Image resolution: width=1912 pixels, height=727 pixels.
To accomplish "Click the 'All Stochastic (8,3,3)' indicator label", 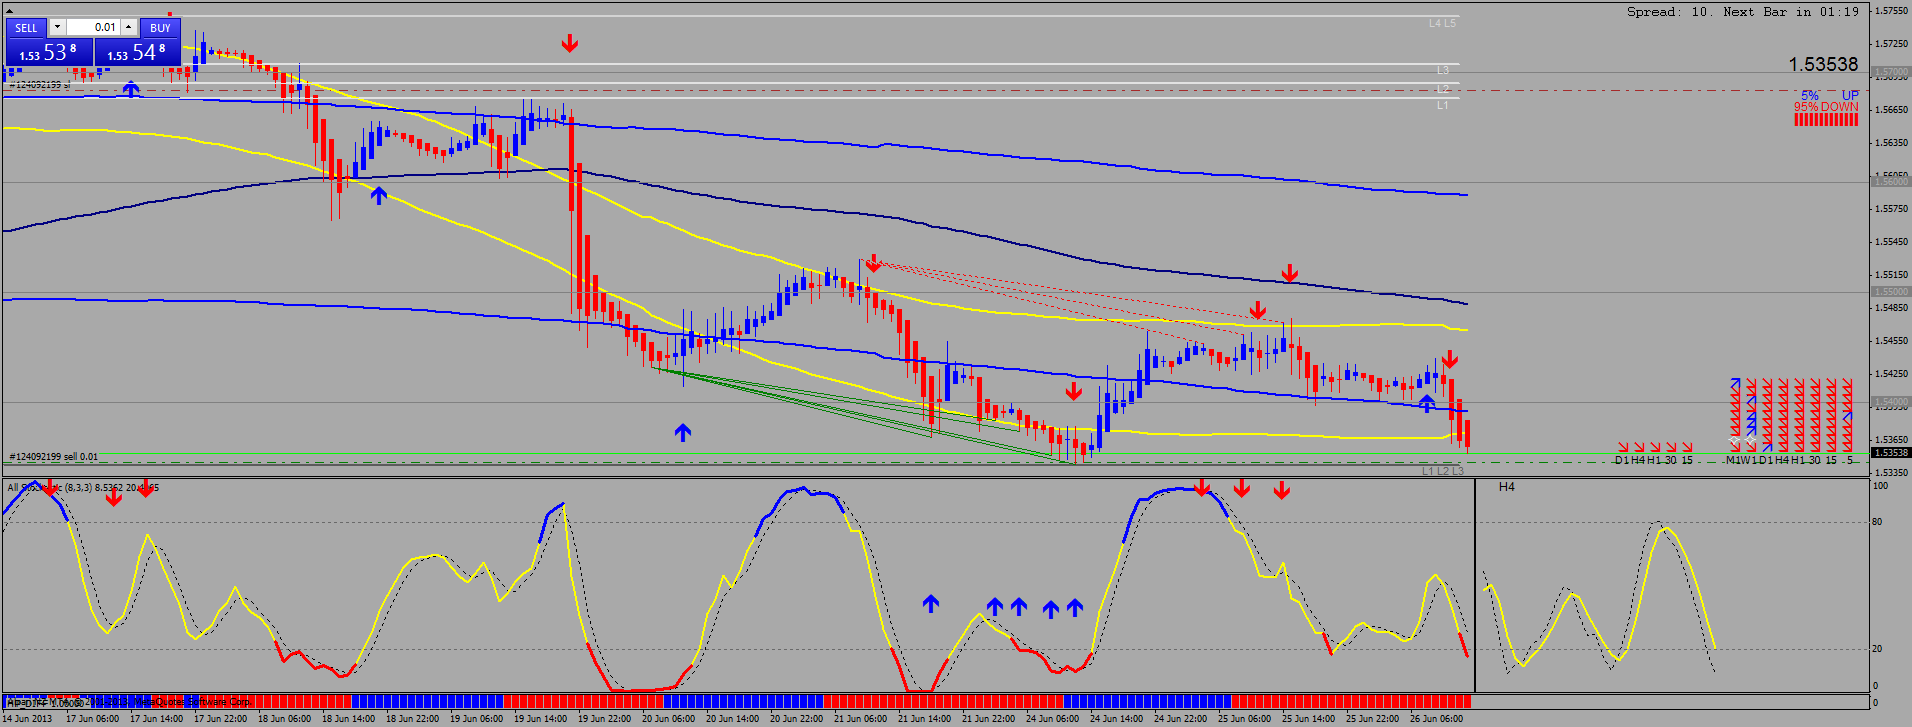I will (x=50, y=488).
